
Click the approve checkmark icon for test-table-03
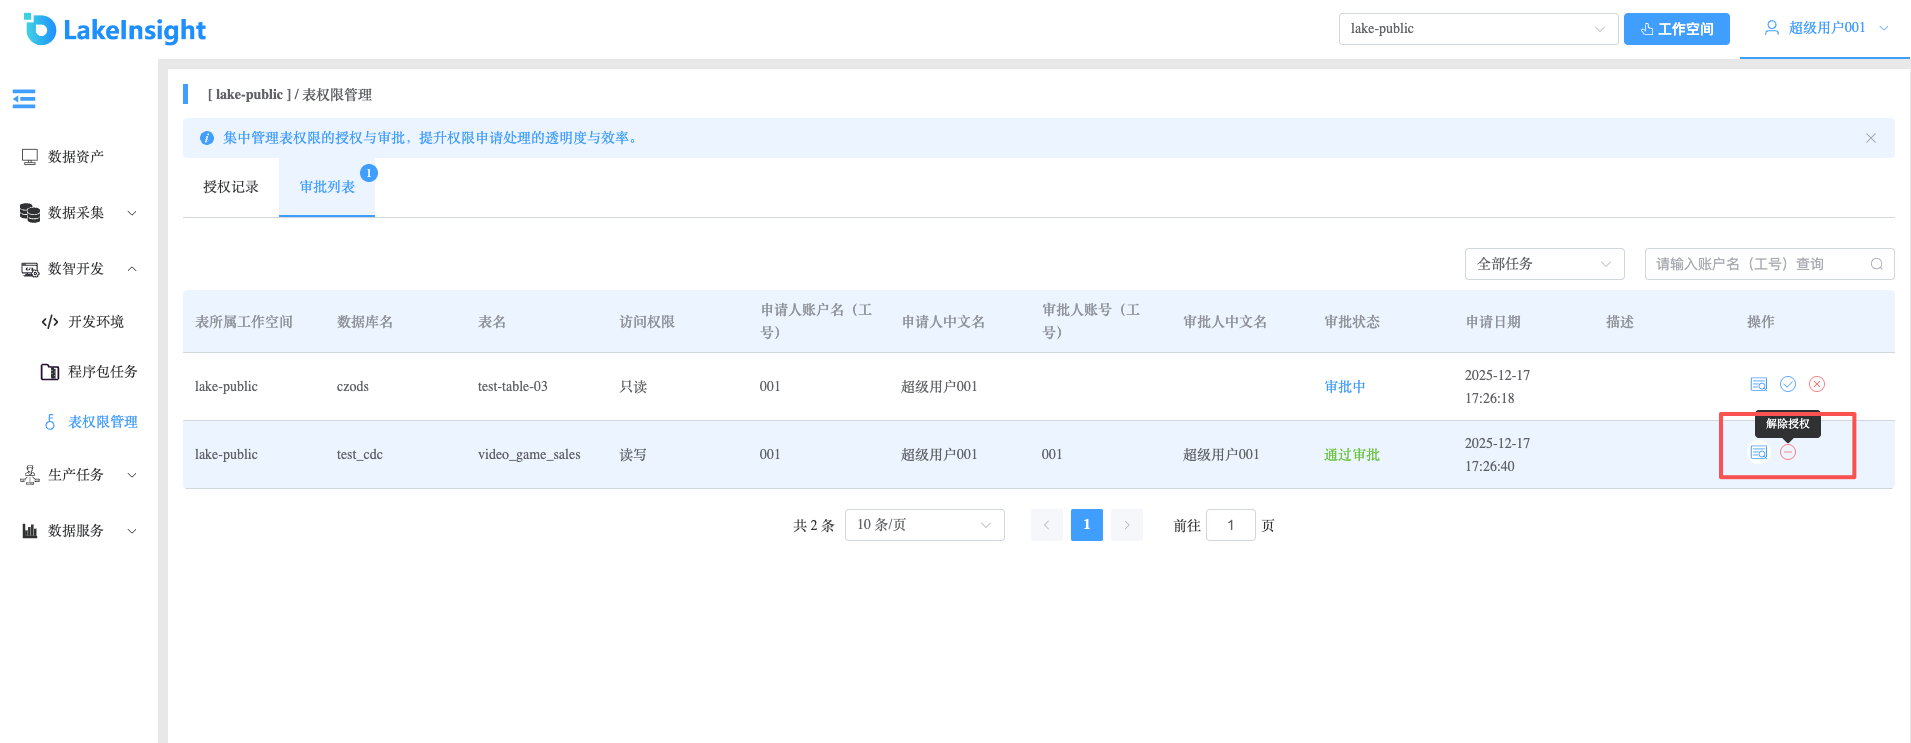1788,384
